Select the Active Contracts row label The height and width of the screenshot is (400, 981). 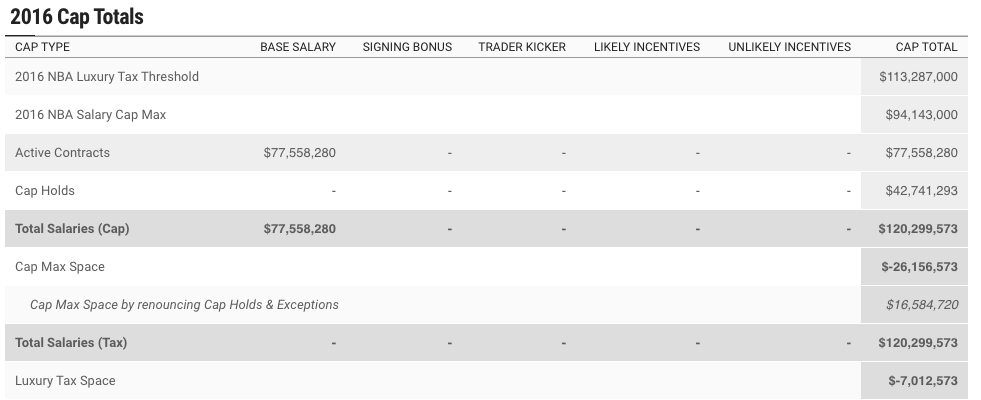point(62,153)
